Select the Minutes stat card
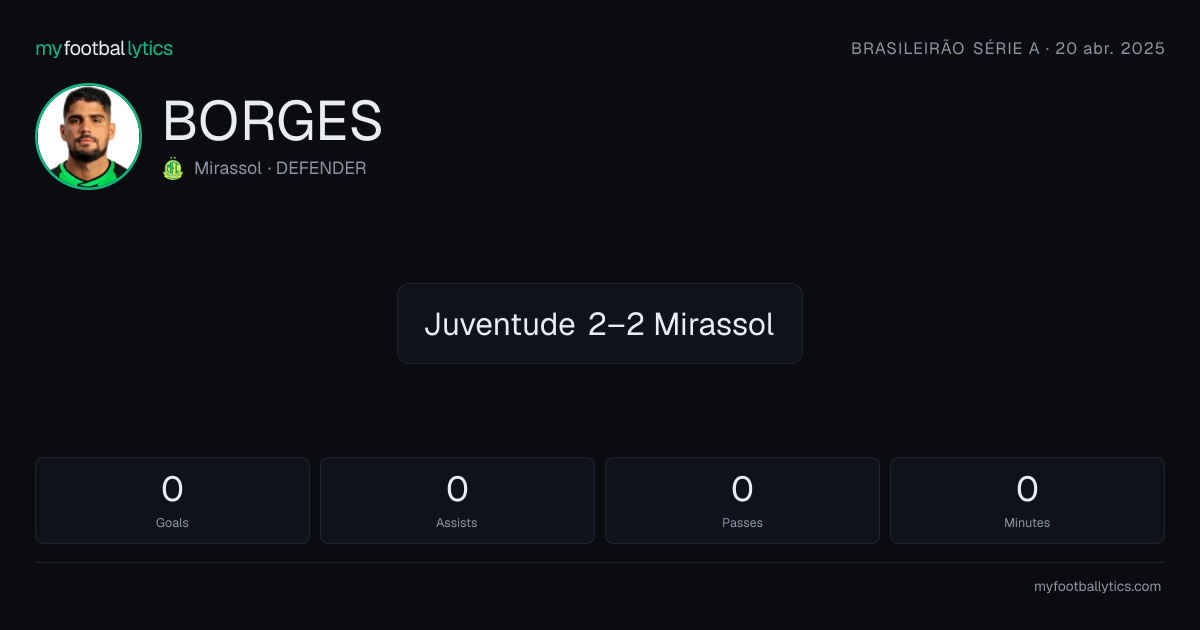The height and width of the screenshot is (630, 1200). click(1027, 500)
